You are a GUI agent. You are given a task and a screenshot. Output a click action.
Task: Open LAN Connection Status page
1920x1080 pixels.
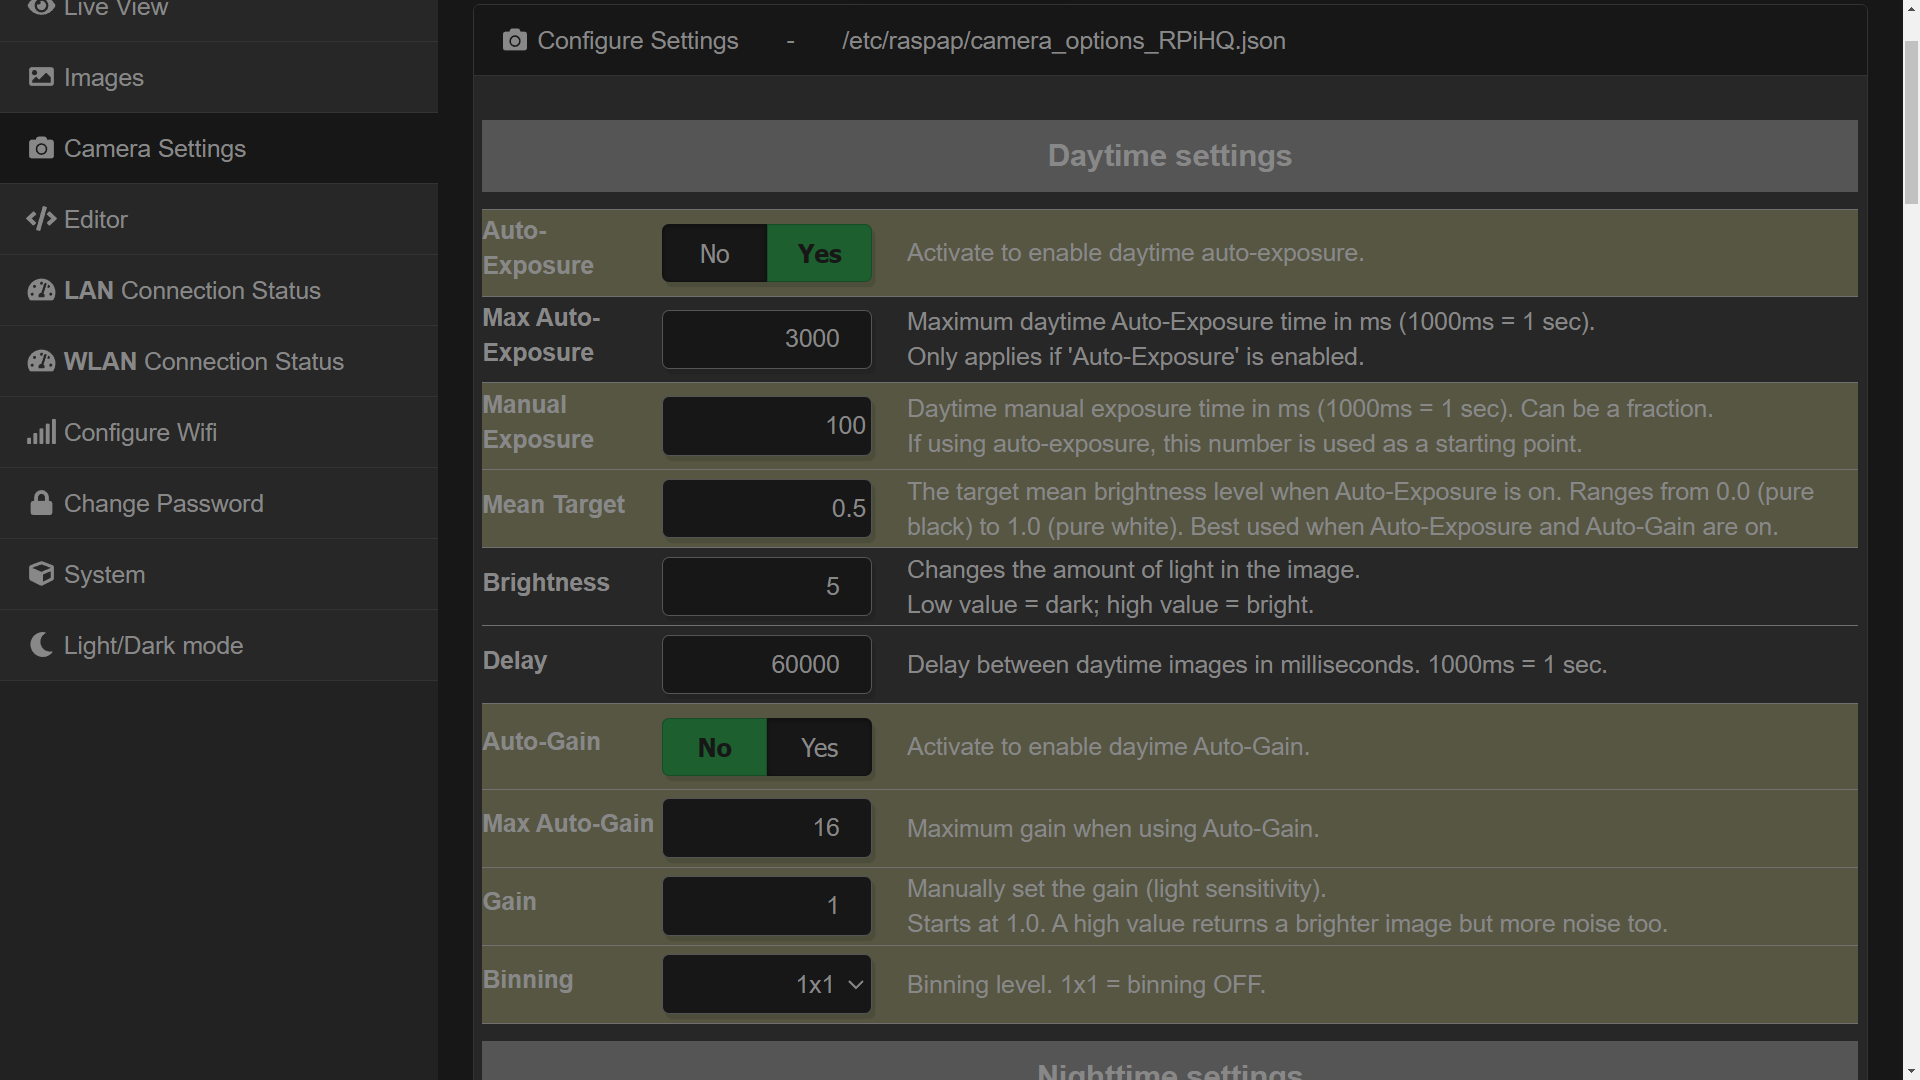tap(219, 290)
